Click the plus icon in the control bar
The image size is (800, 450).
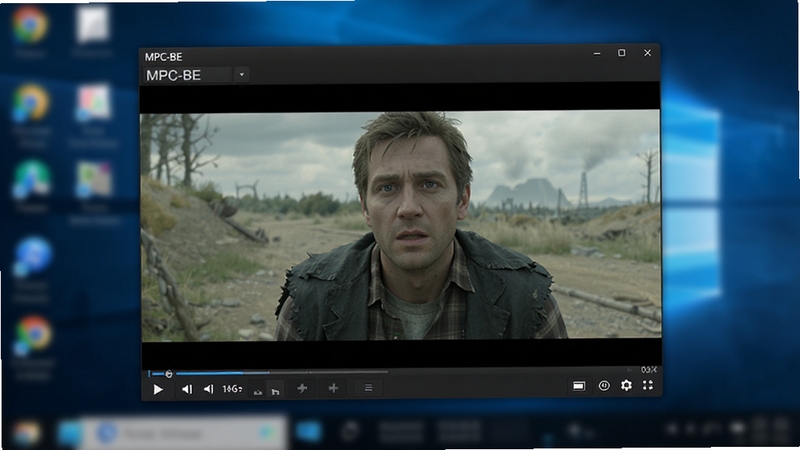[x=333, y=389]
